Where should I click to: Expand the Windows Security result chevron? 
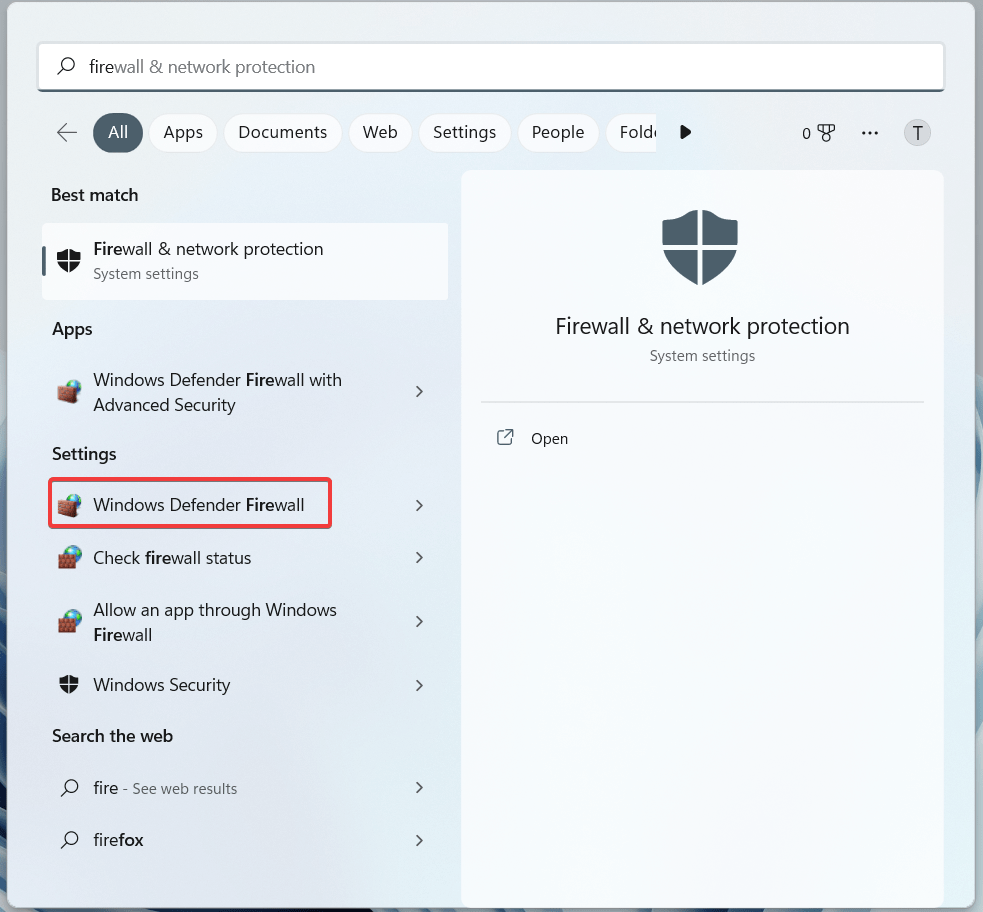[x=419, y=686]
